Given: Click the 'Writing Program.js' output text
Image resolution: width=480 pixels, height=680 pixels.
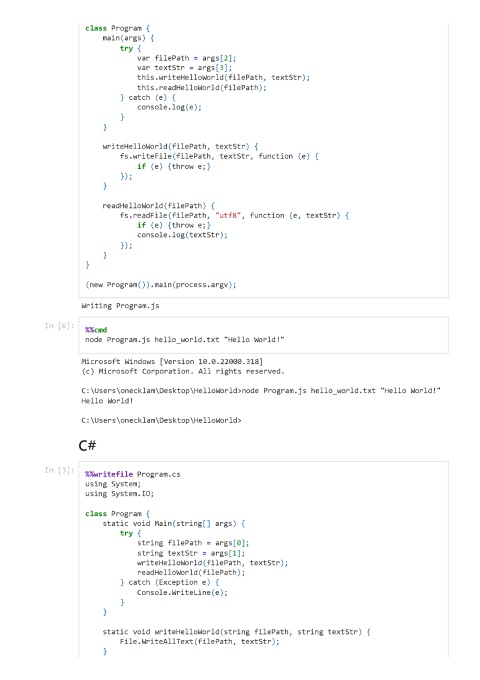Looking at the screenshot, I should [x=120, y=306].
